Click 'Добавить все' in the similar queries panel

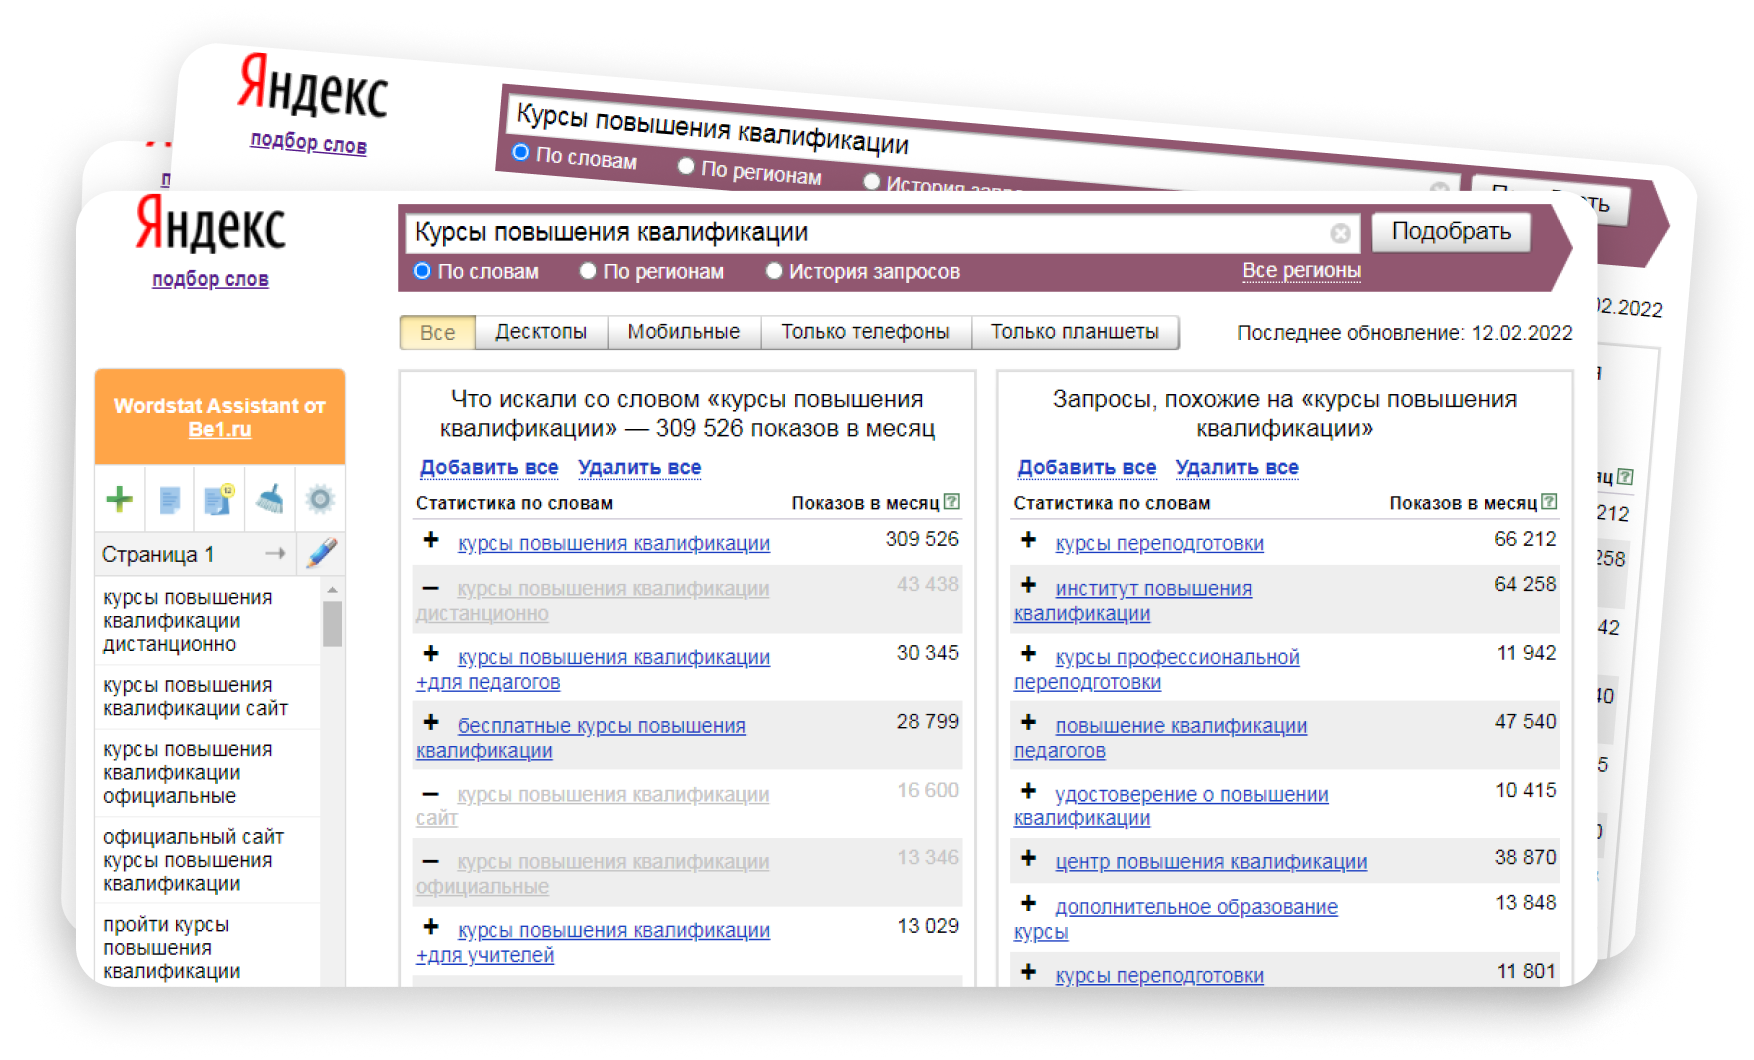coord(1087,467)
